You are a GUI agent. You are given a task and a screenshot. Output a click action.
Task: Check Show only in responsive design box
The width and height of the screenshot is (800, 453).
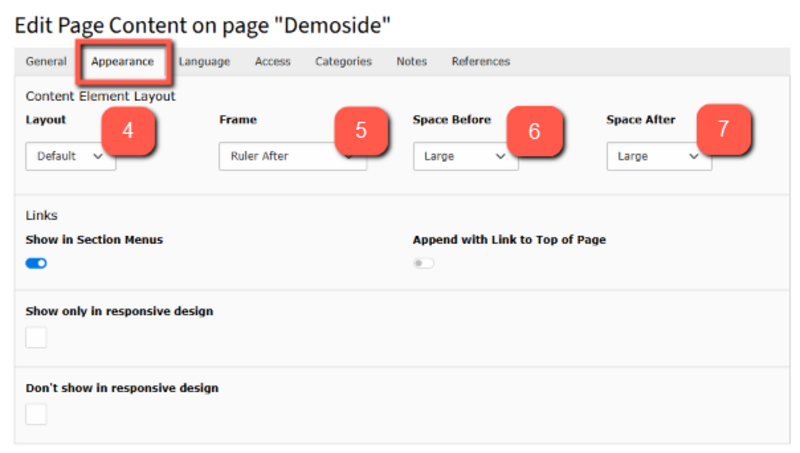(36, 338)
